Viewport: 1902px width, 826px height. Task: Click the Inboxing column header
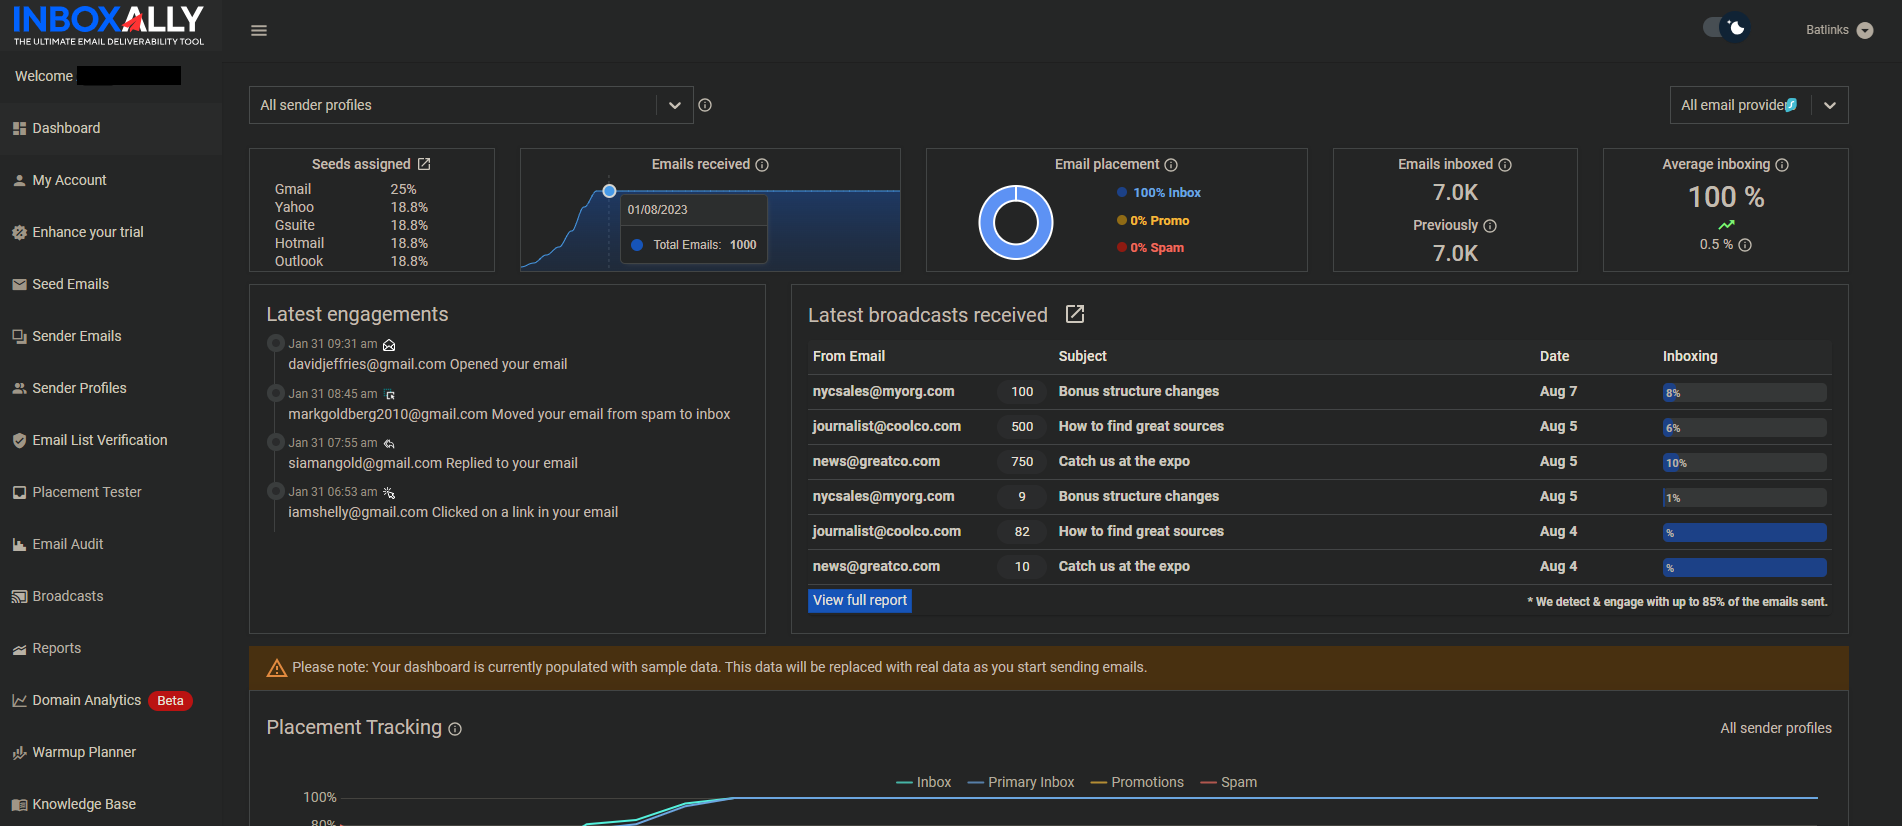click(x=1690, y=356)
